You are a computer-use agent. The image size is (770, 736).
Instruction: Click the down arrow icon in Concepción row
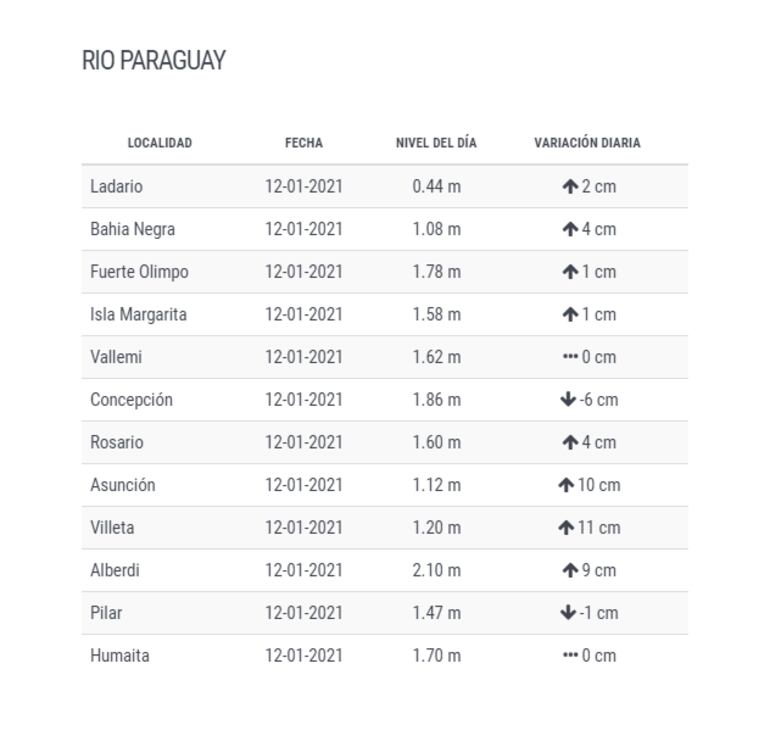[568, 400]
